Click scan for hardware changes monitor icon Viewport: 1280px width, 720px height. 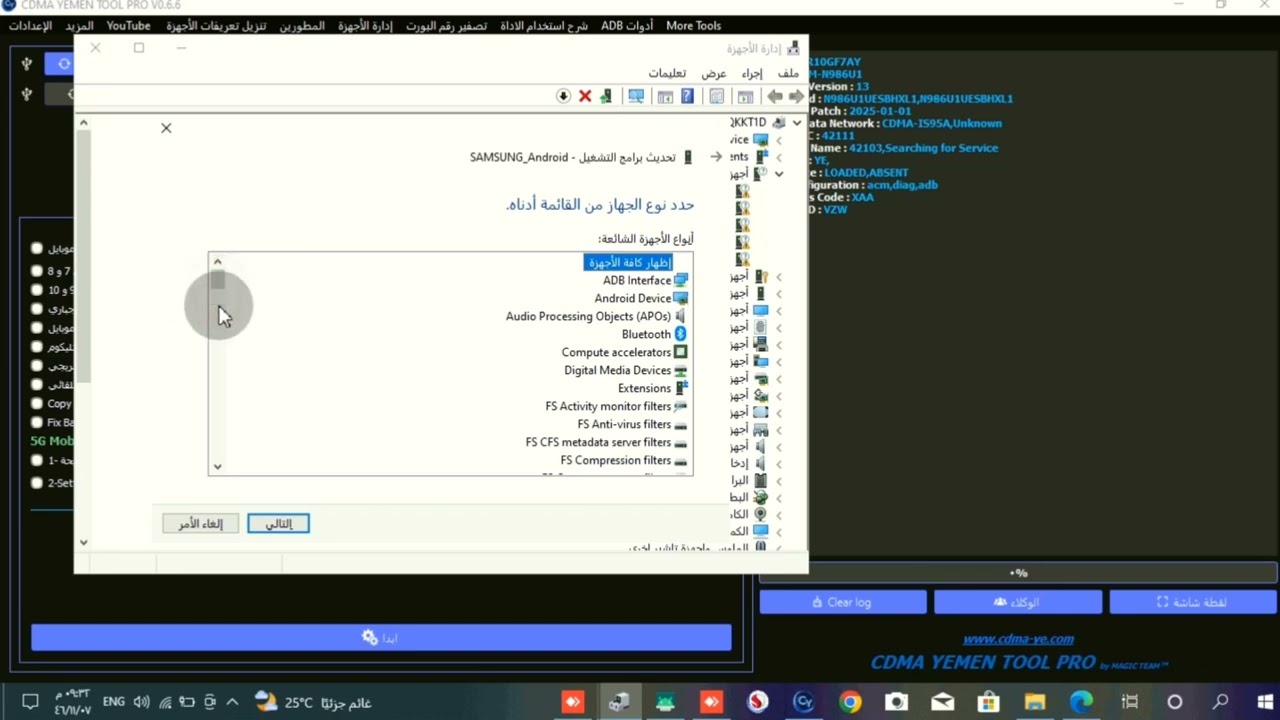tap(636, 96)
